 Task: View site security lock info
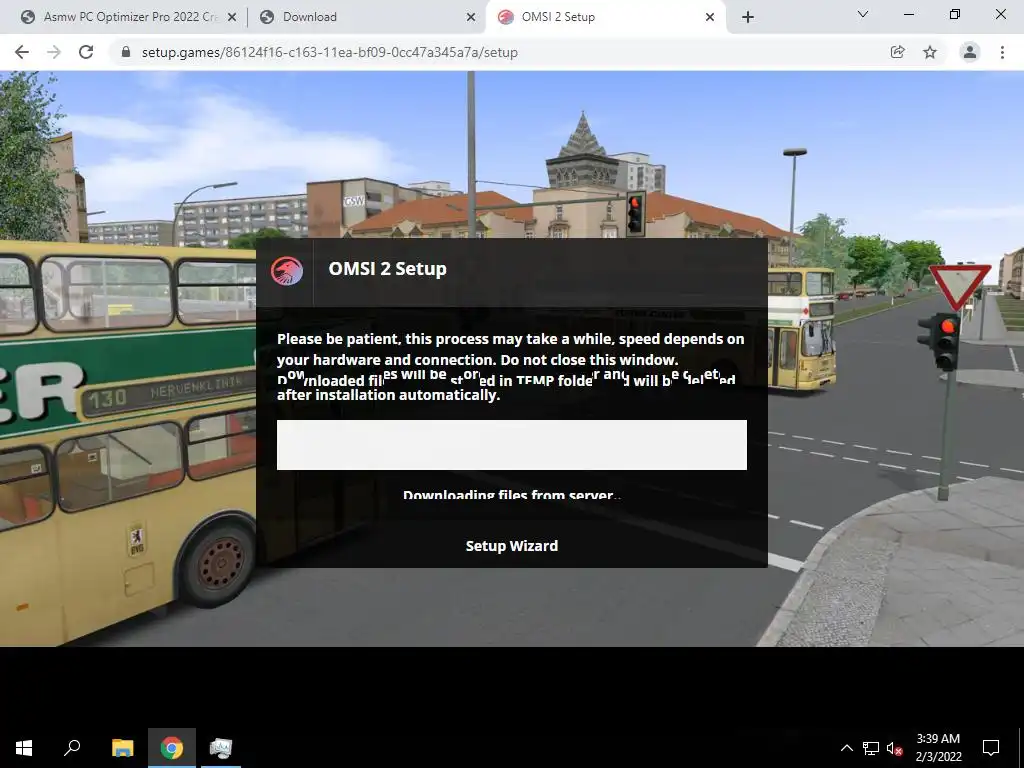[x=126, y=52]
